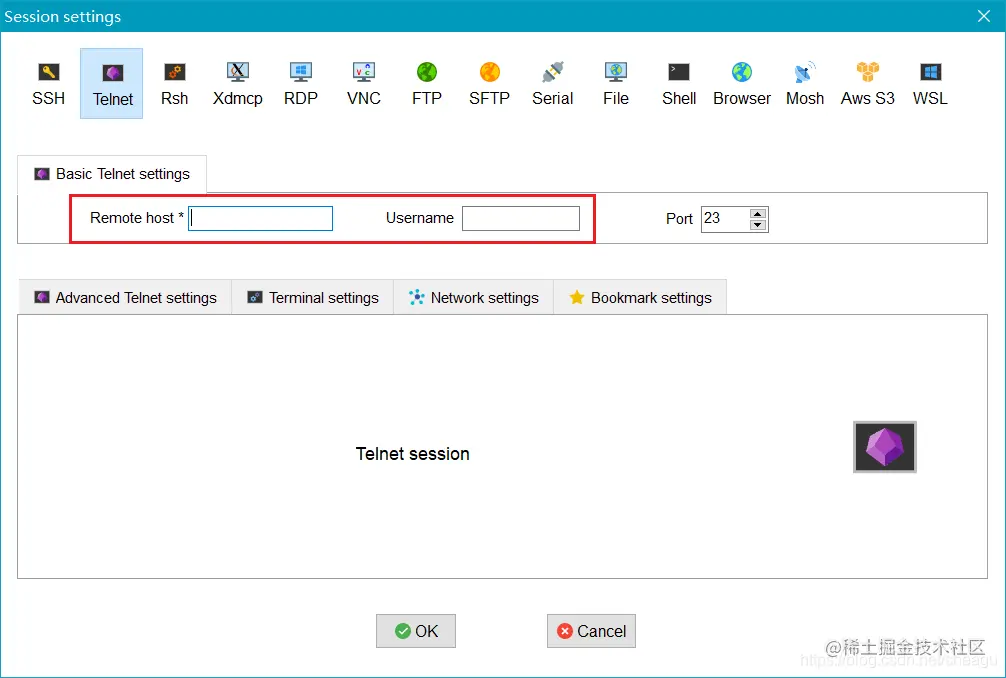Pick the Xdmcp session type

[237, 84]
